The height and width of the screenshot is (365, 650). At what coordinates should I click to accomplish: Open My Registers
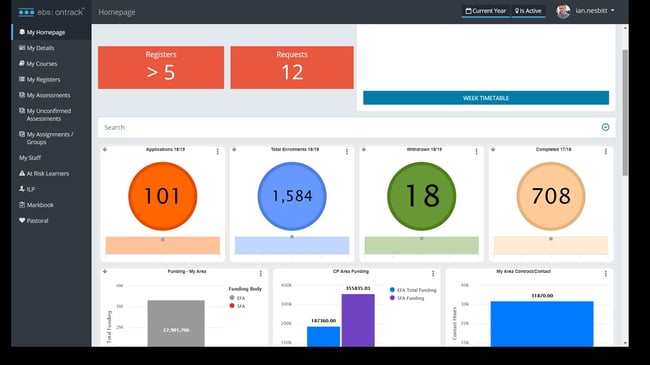tap(43, 80)
